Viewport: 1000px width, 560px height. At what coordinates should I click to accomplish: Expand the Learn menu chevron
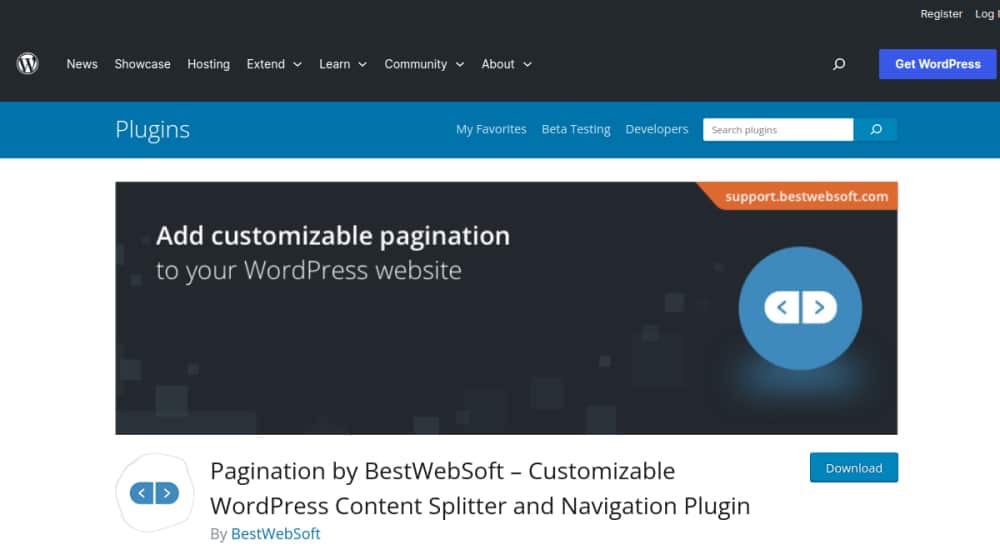click(x=362, y=64)
